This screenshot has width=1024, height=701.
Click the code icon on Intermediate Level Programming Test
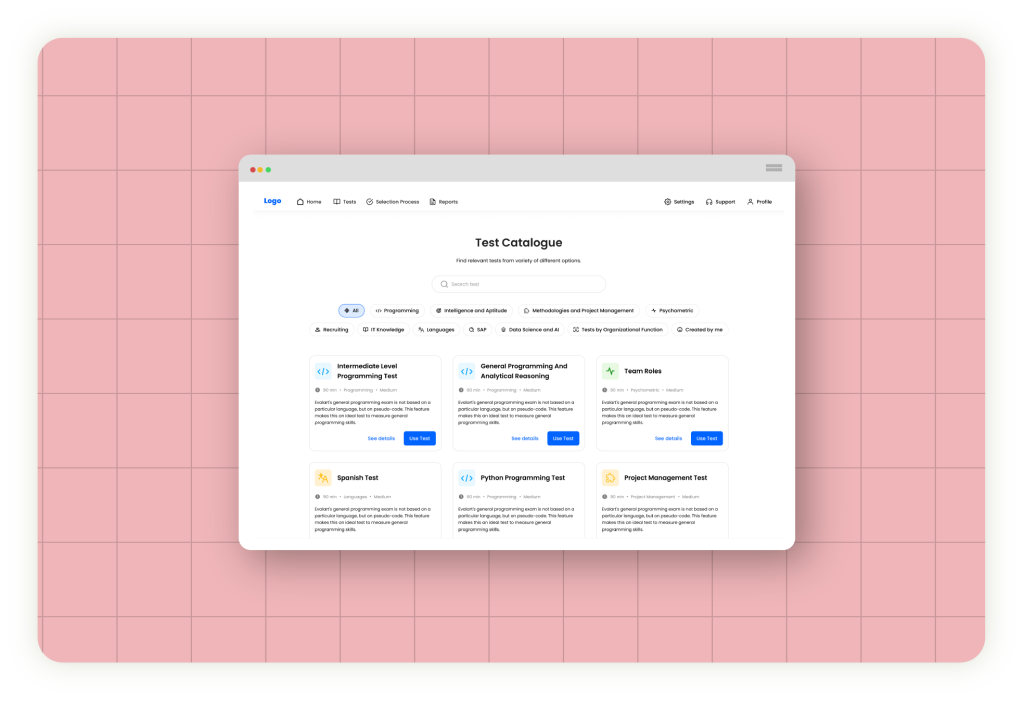tap(323, 371)
